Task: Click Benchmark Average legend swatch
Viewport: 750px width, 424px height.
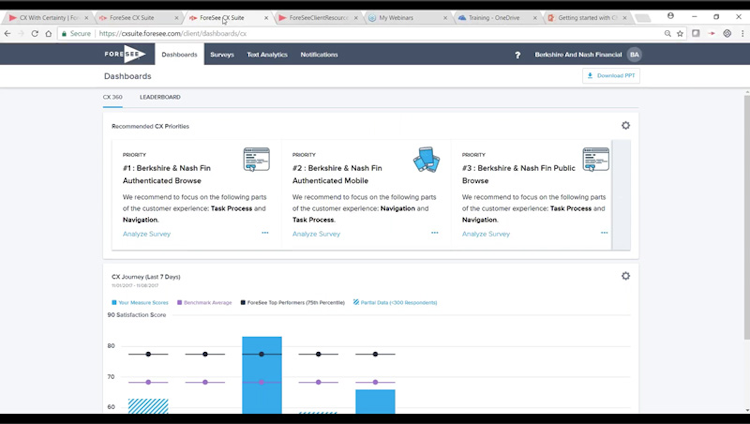Action: point(179,302)
